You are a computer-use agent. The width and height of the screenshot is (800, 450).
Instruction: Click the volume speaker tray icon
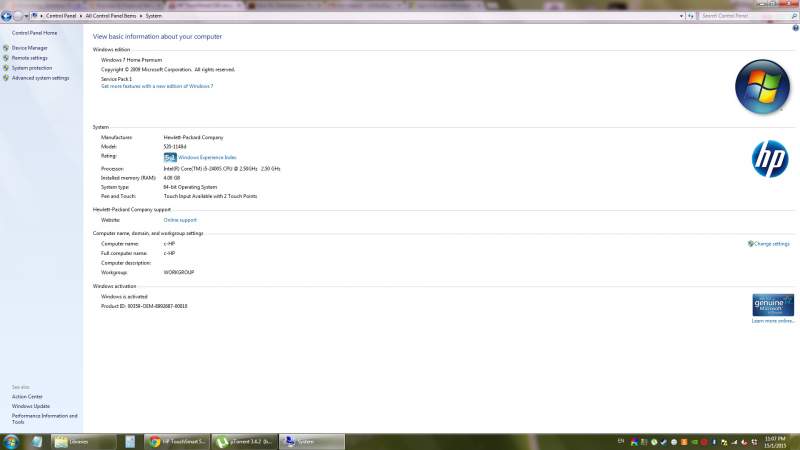pyautogui.click(x=744, y=442)
